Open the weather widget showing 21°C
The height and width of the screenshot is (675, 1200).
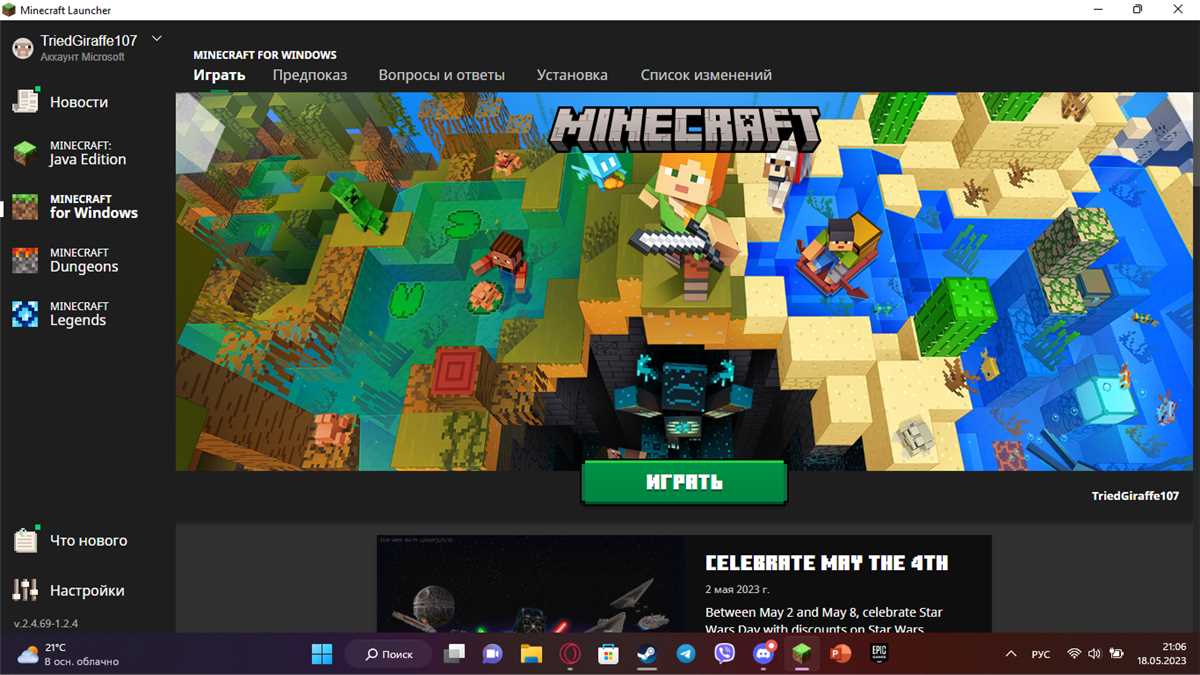[x=68, y=654]
